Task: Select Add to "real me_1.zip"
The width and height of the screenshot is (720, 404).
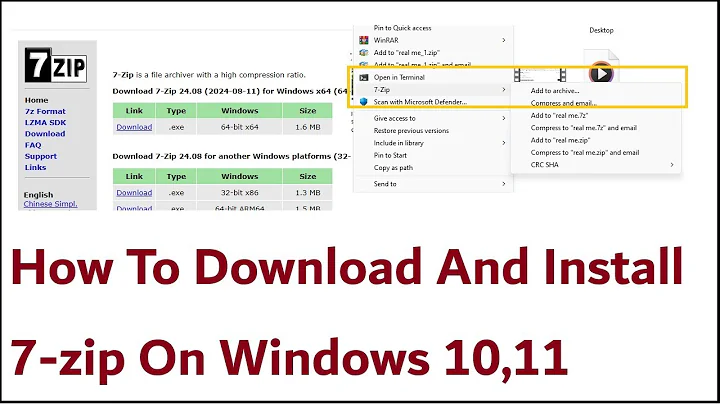Action: click(x=406, y=53)
